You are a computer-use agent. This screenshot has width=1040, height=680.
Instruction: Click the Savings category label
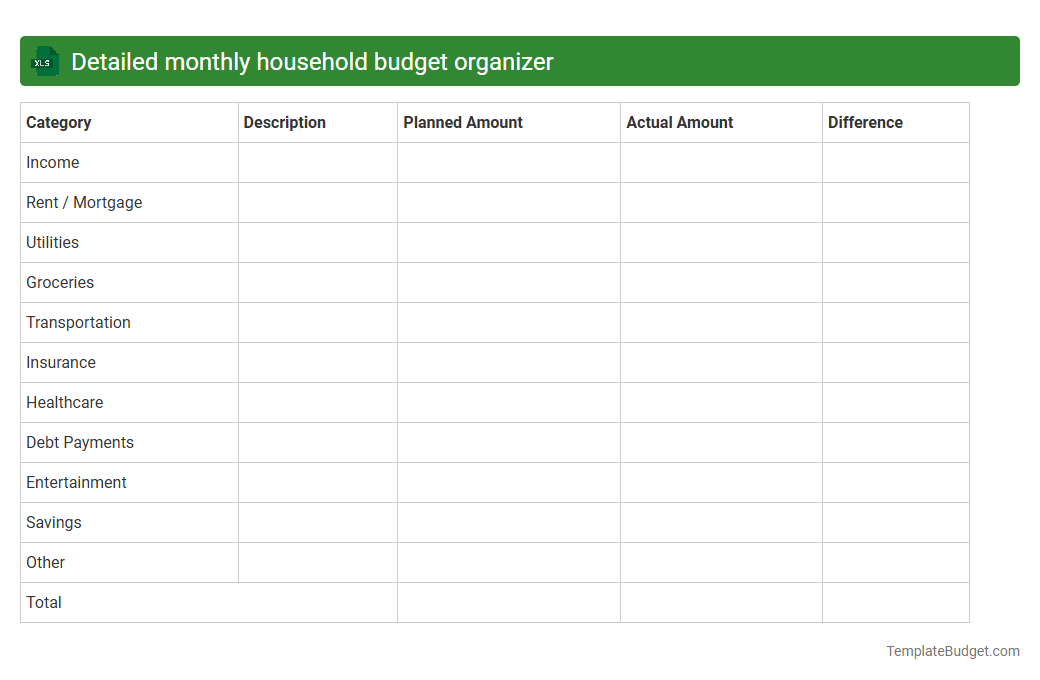click(x=54, y=522)
